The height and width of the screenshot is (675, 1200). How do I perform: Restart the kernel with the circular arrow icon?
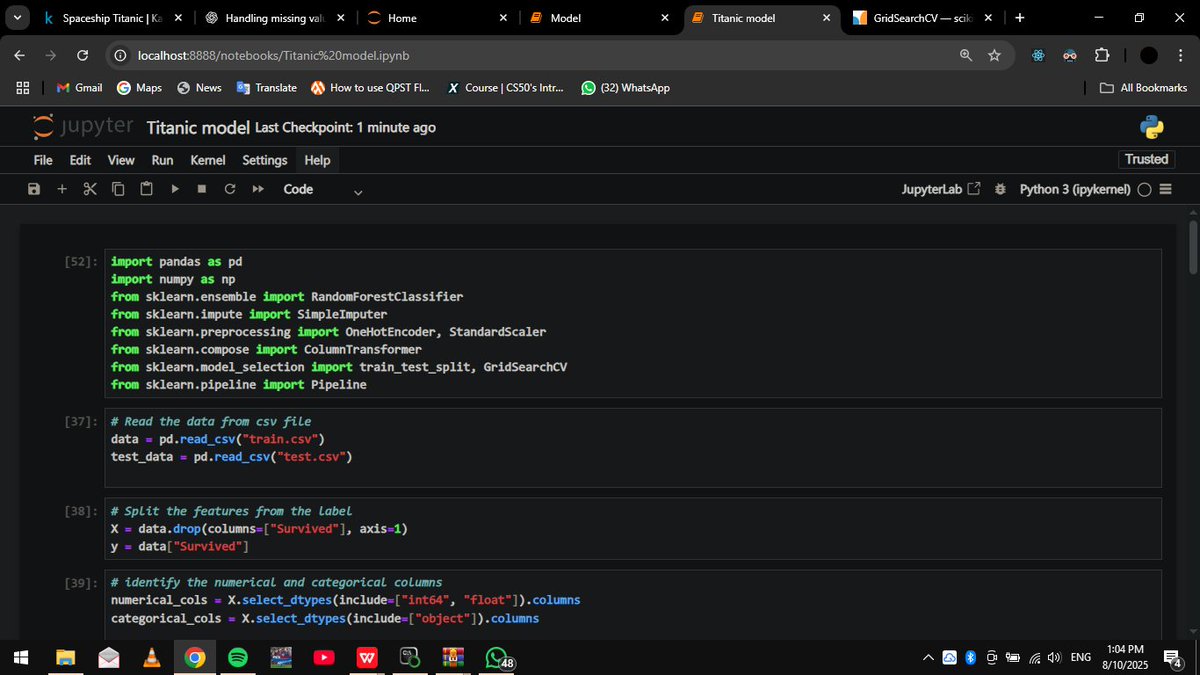230,189
